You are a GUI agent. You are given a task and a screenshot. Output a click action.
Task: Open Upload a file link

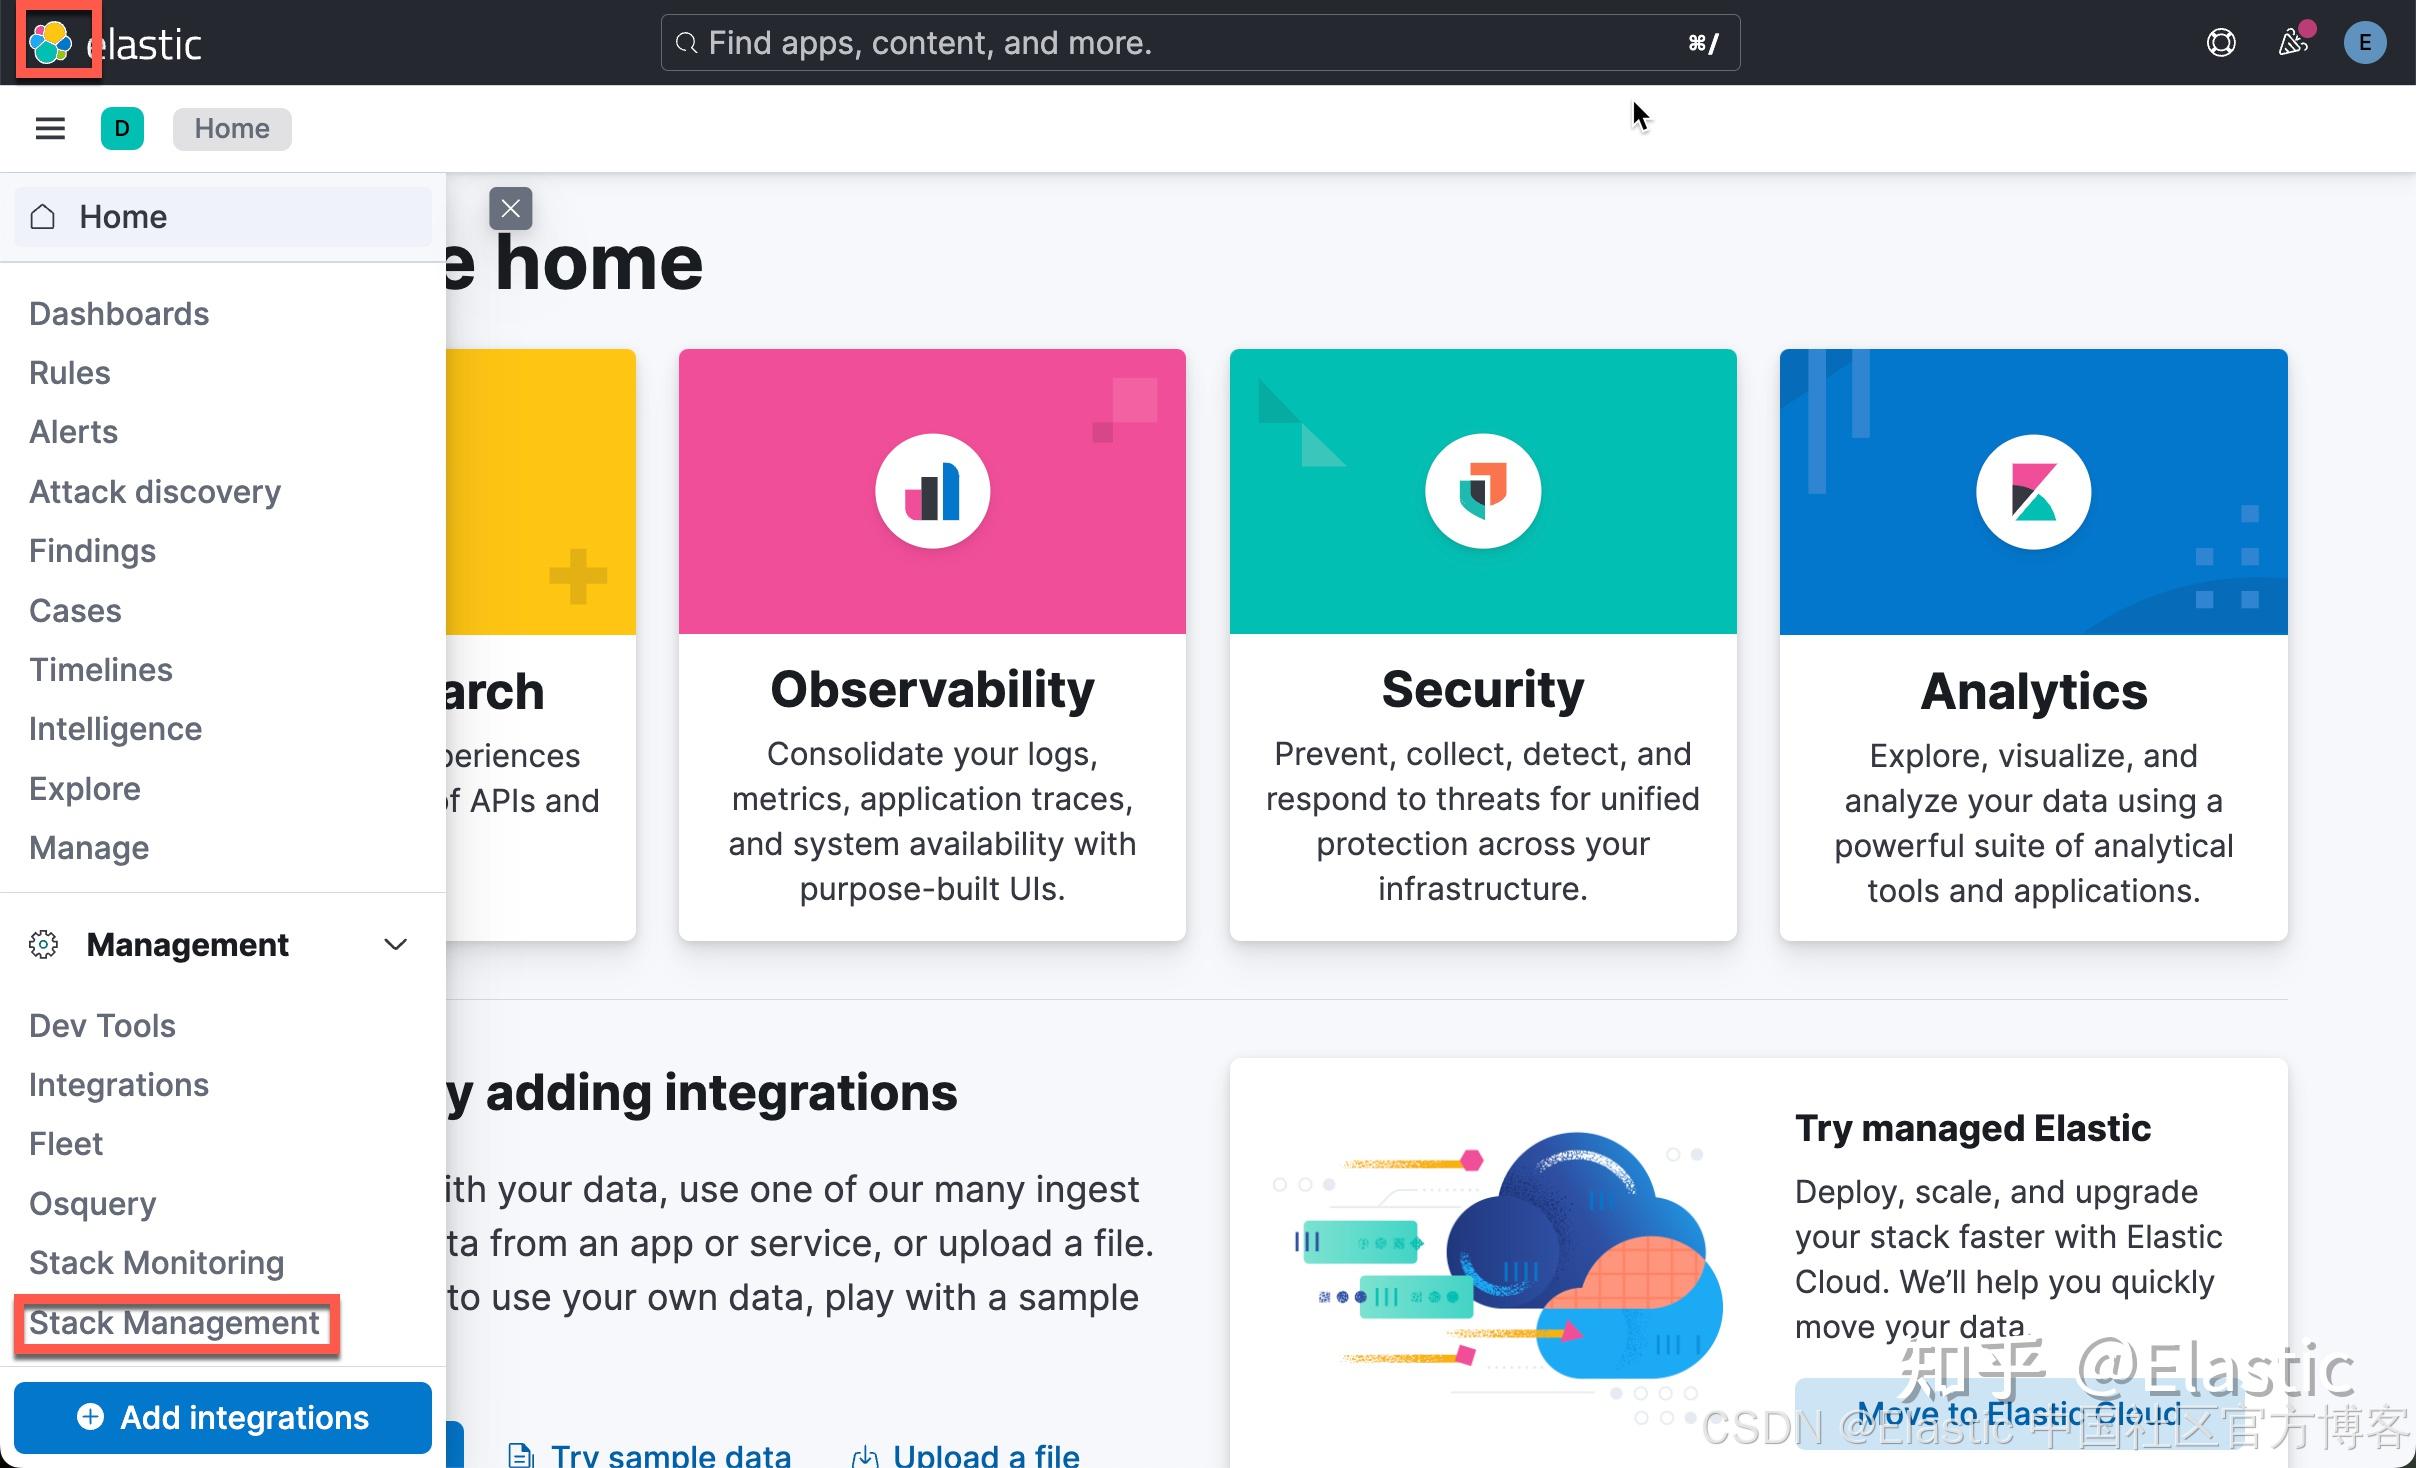984,1454
